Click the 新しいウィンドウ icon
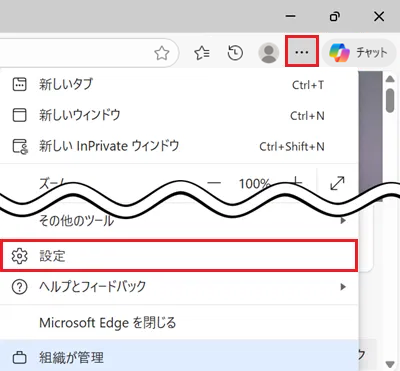This screenshot has width=400, height=371. point(19,115)
